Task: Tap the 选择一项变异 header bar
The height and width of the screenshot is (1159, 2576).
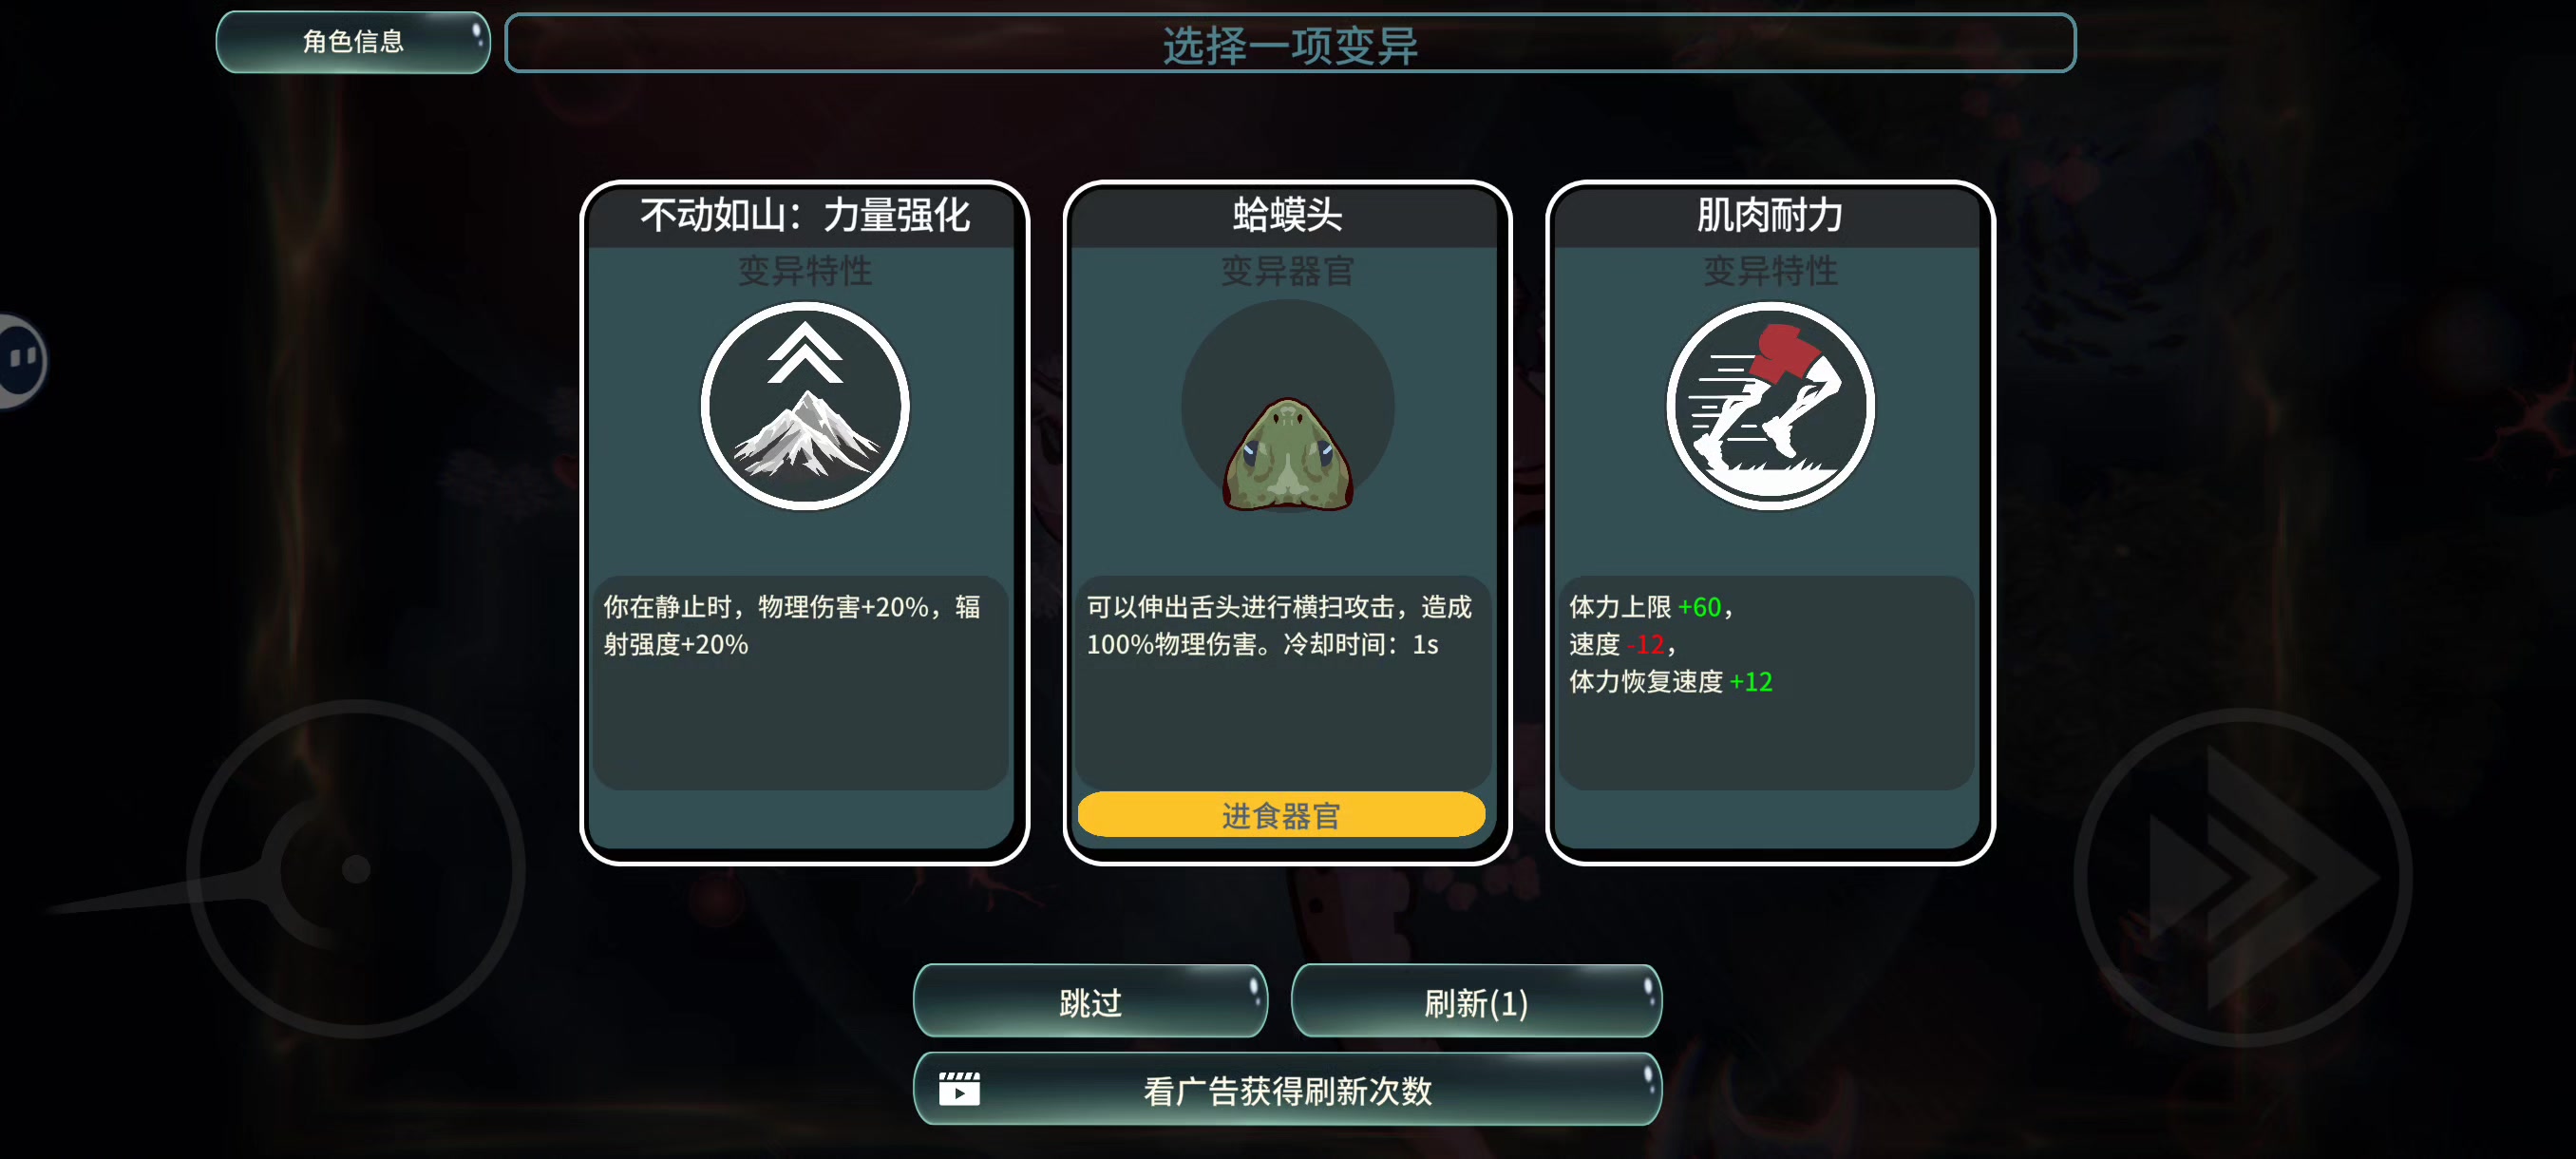Action: click(x=1290, y=43)
